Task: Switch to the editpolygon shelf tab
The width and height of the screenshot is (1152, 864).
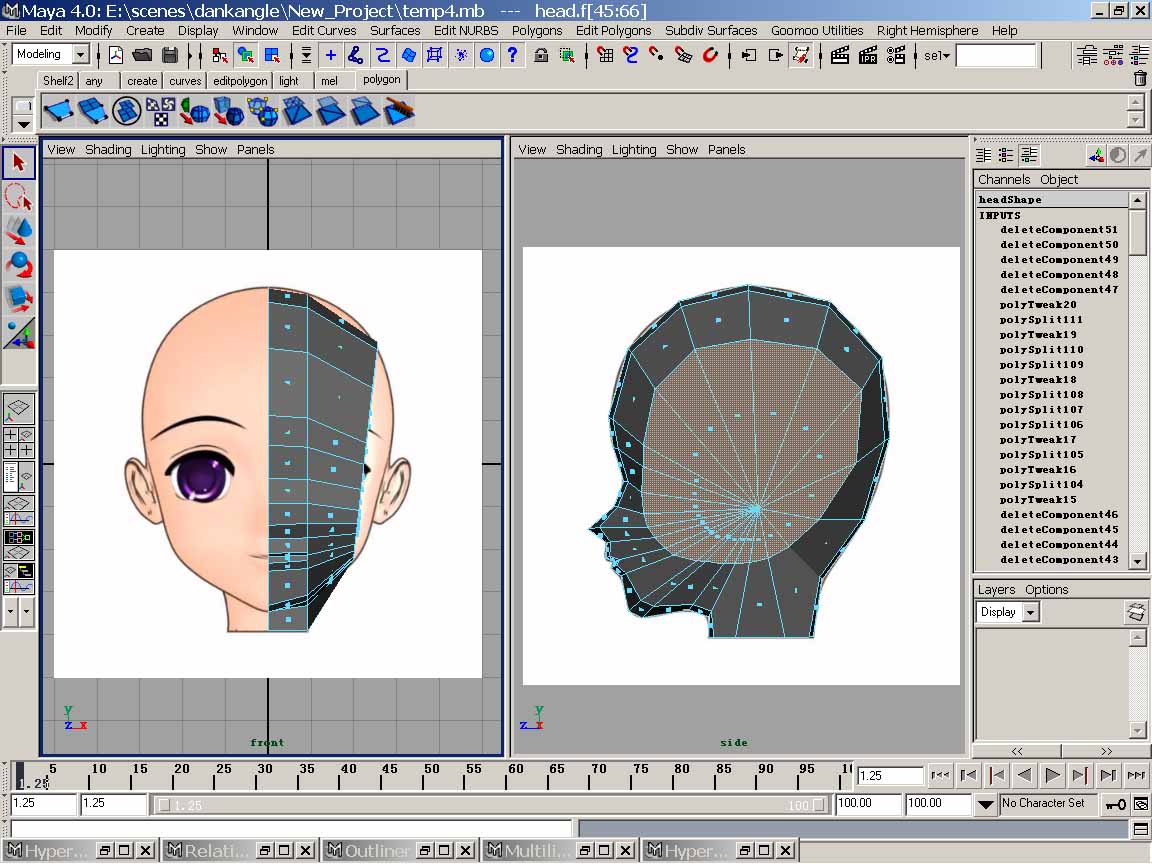Action: 240,81
